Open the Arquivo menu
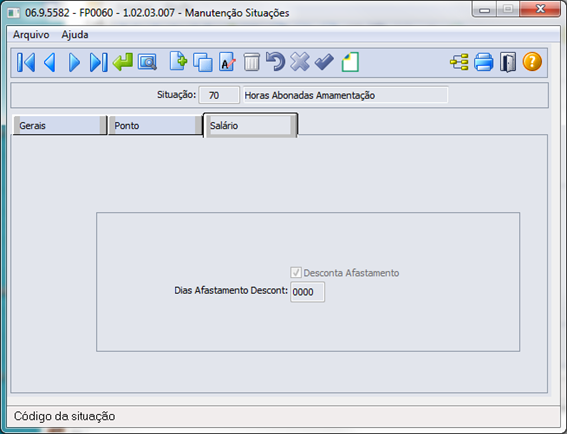 coord(31,35)
